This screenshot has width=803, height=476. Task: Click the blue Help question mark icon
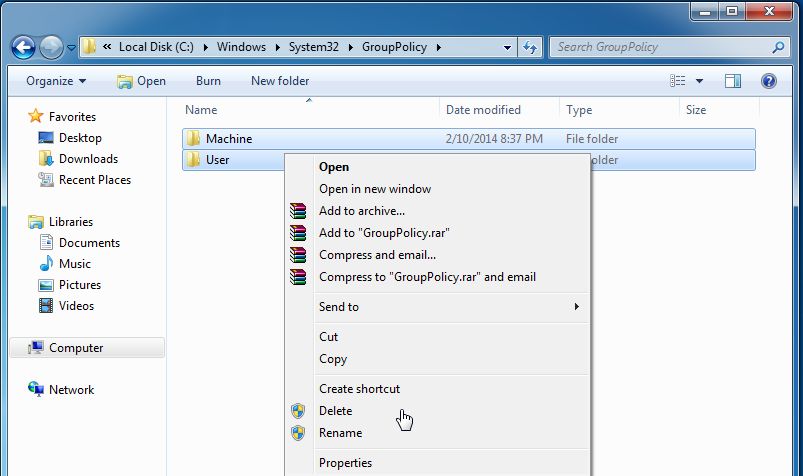point(769,81)
